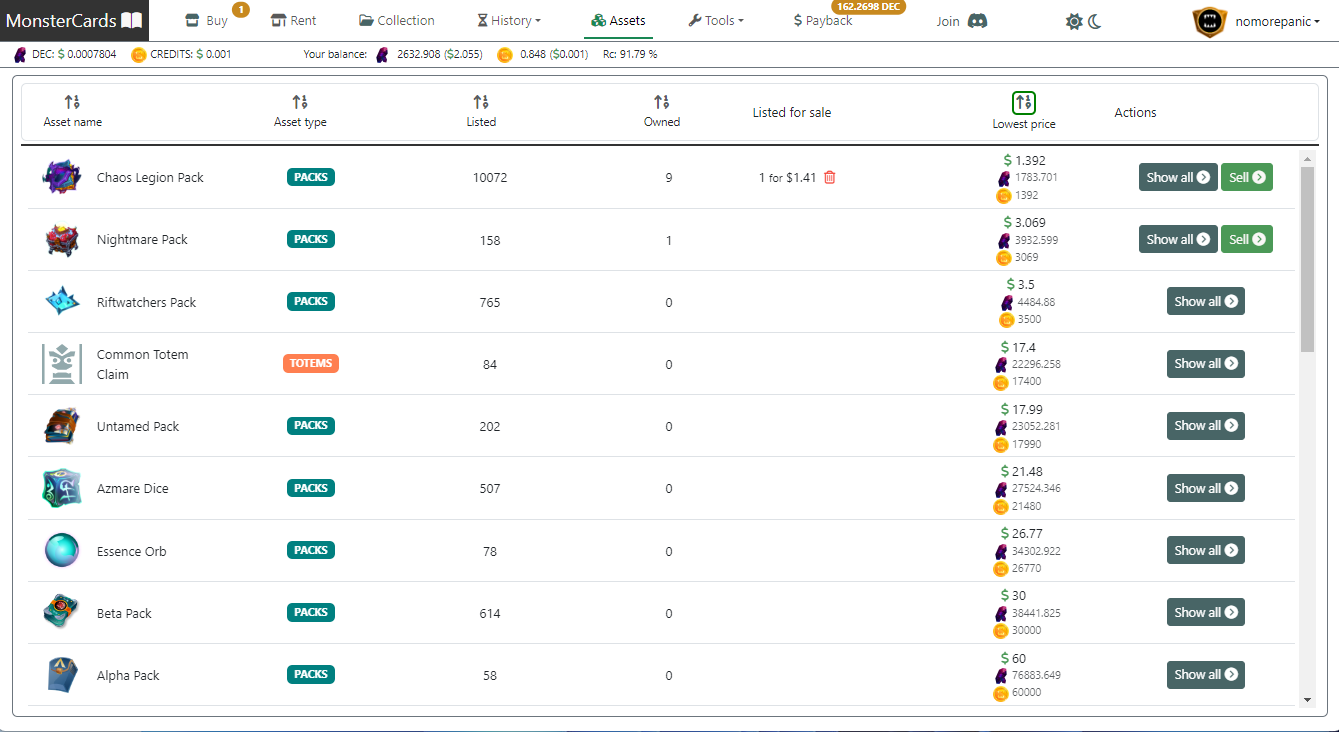This screenshot has width=1339, height=732.
Task: Click the Nightmare Pack thumbnail
Action: pyautogui.click(x=61, y=240)
